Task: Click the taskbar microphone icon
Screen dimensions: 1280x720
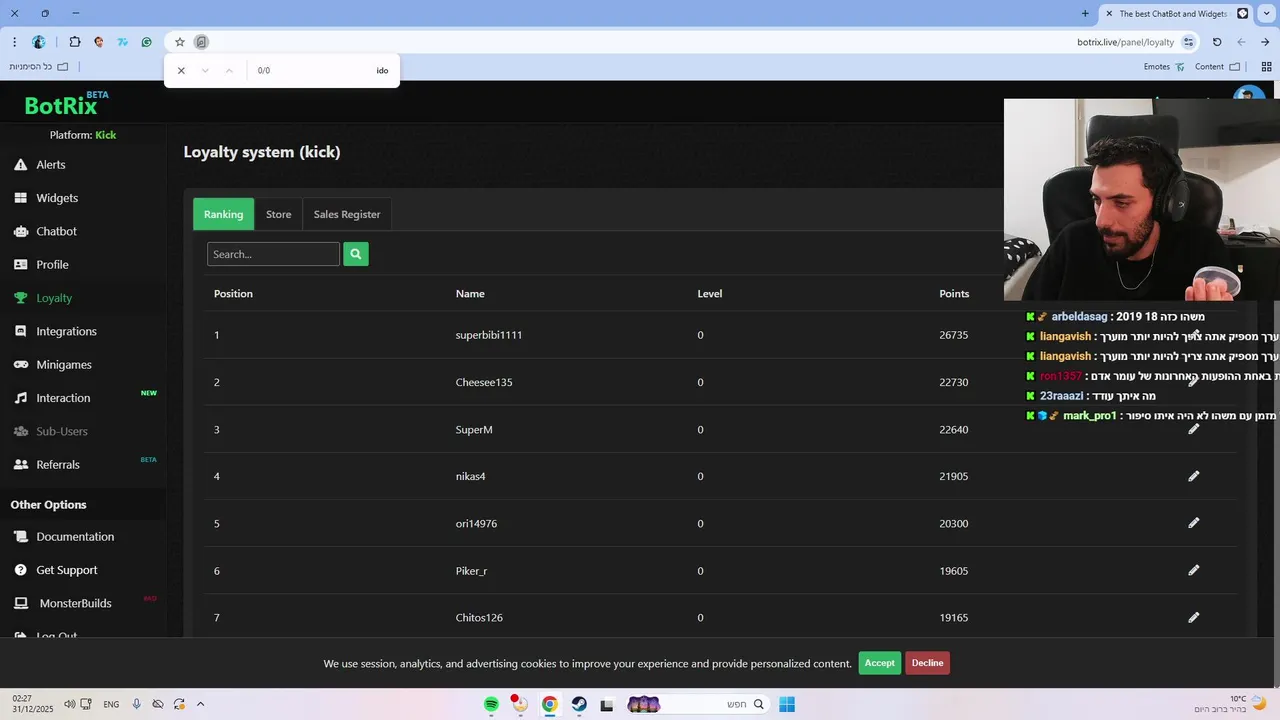Action: (x=137, y=704)
